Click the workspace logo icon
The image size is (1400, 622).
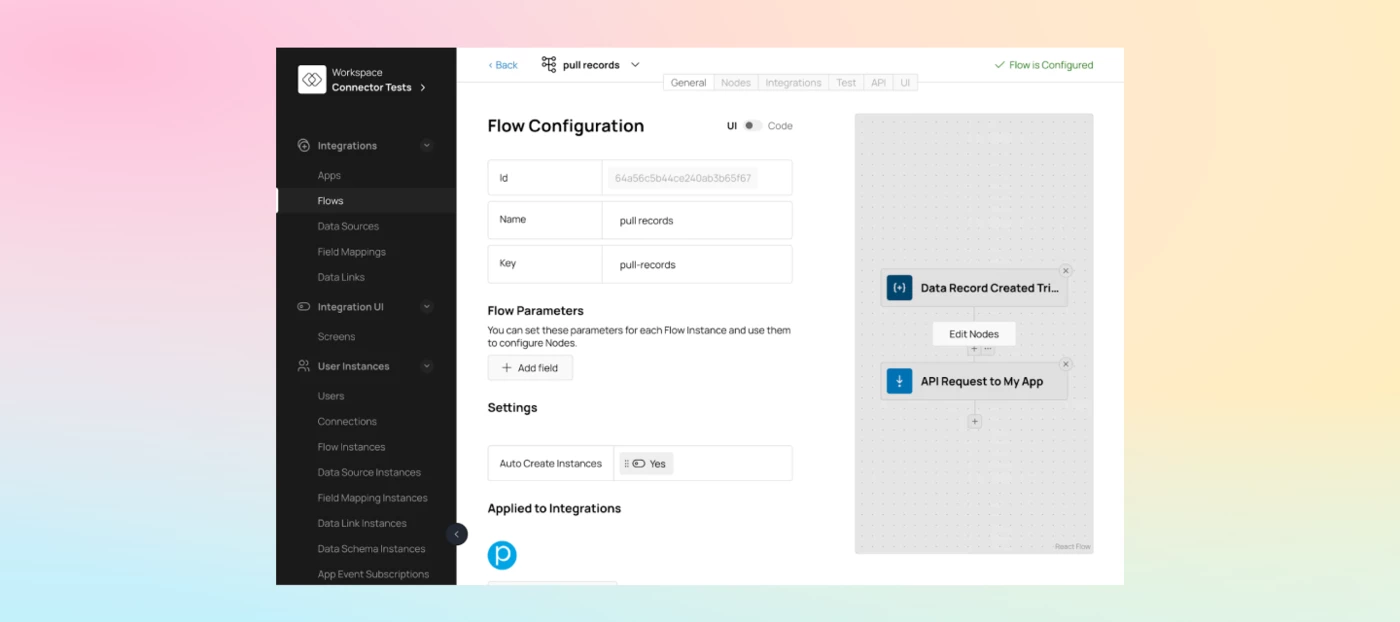pyautogui.click(x=312, y=80)
